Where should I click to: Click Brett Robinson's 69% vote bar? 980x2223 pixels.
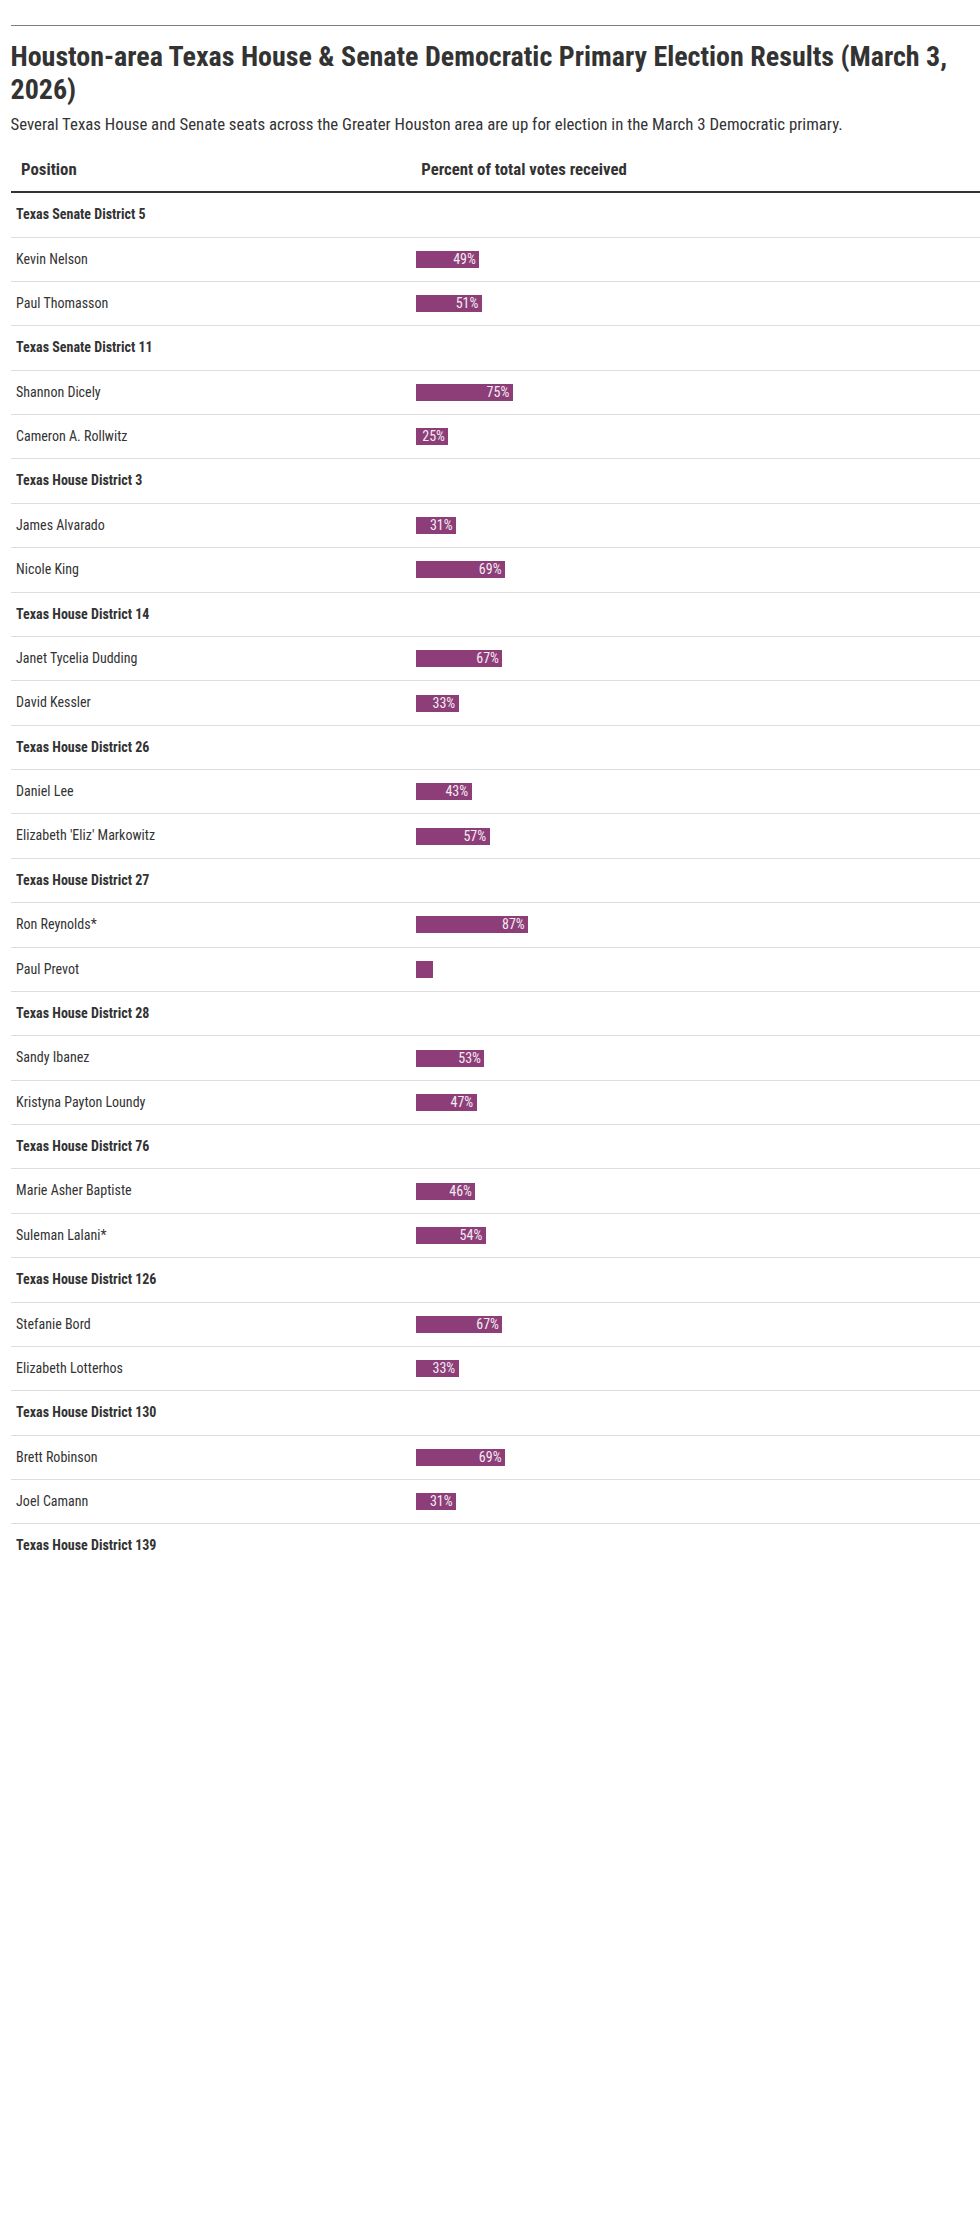[460, 1457]
